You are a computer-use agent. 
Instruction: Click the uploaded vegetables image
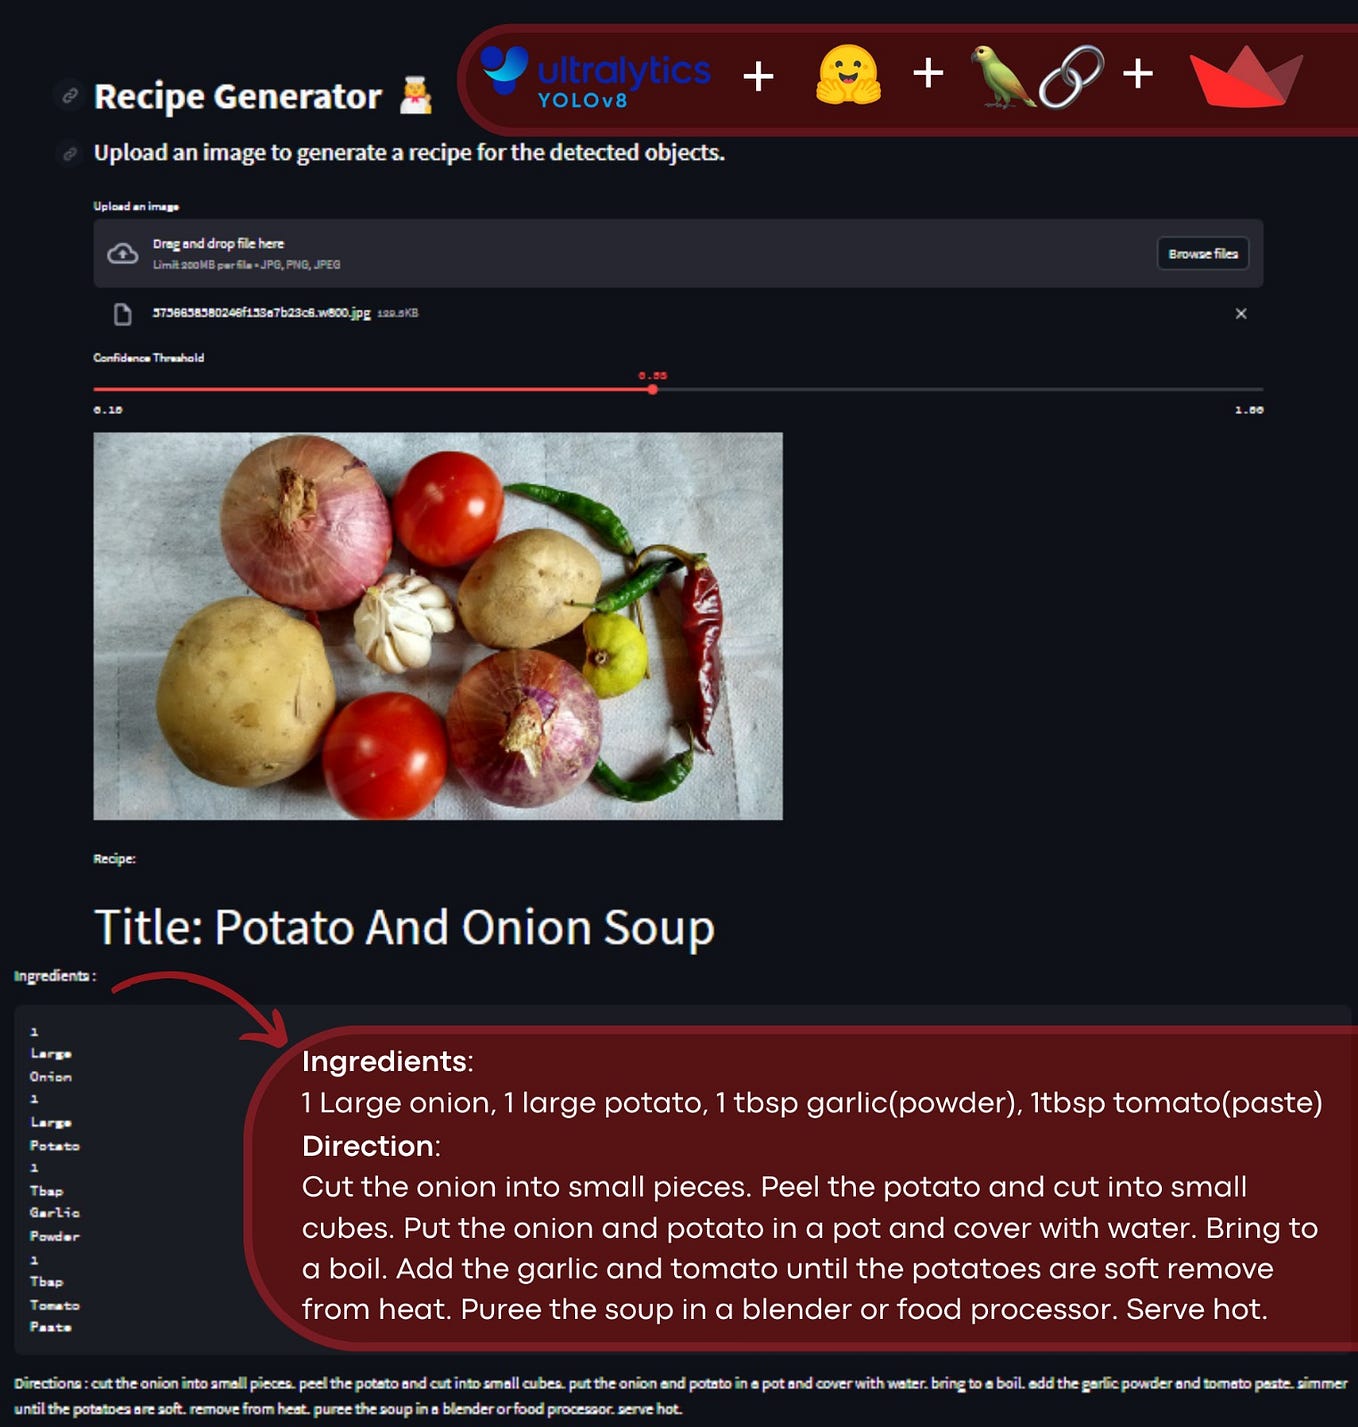[x=438, y=626]
